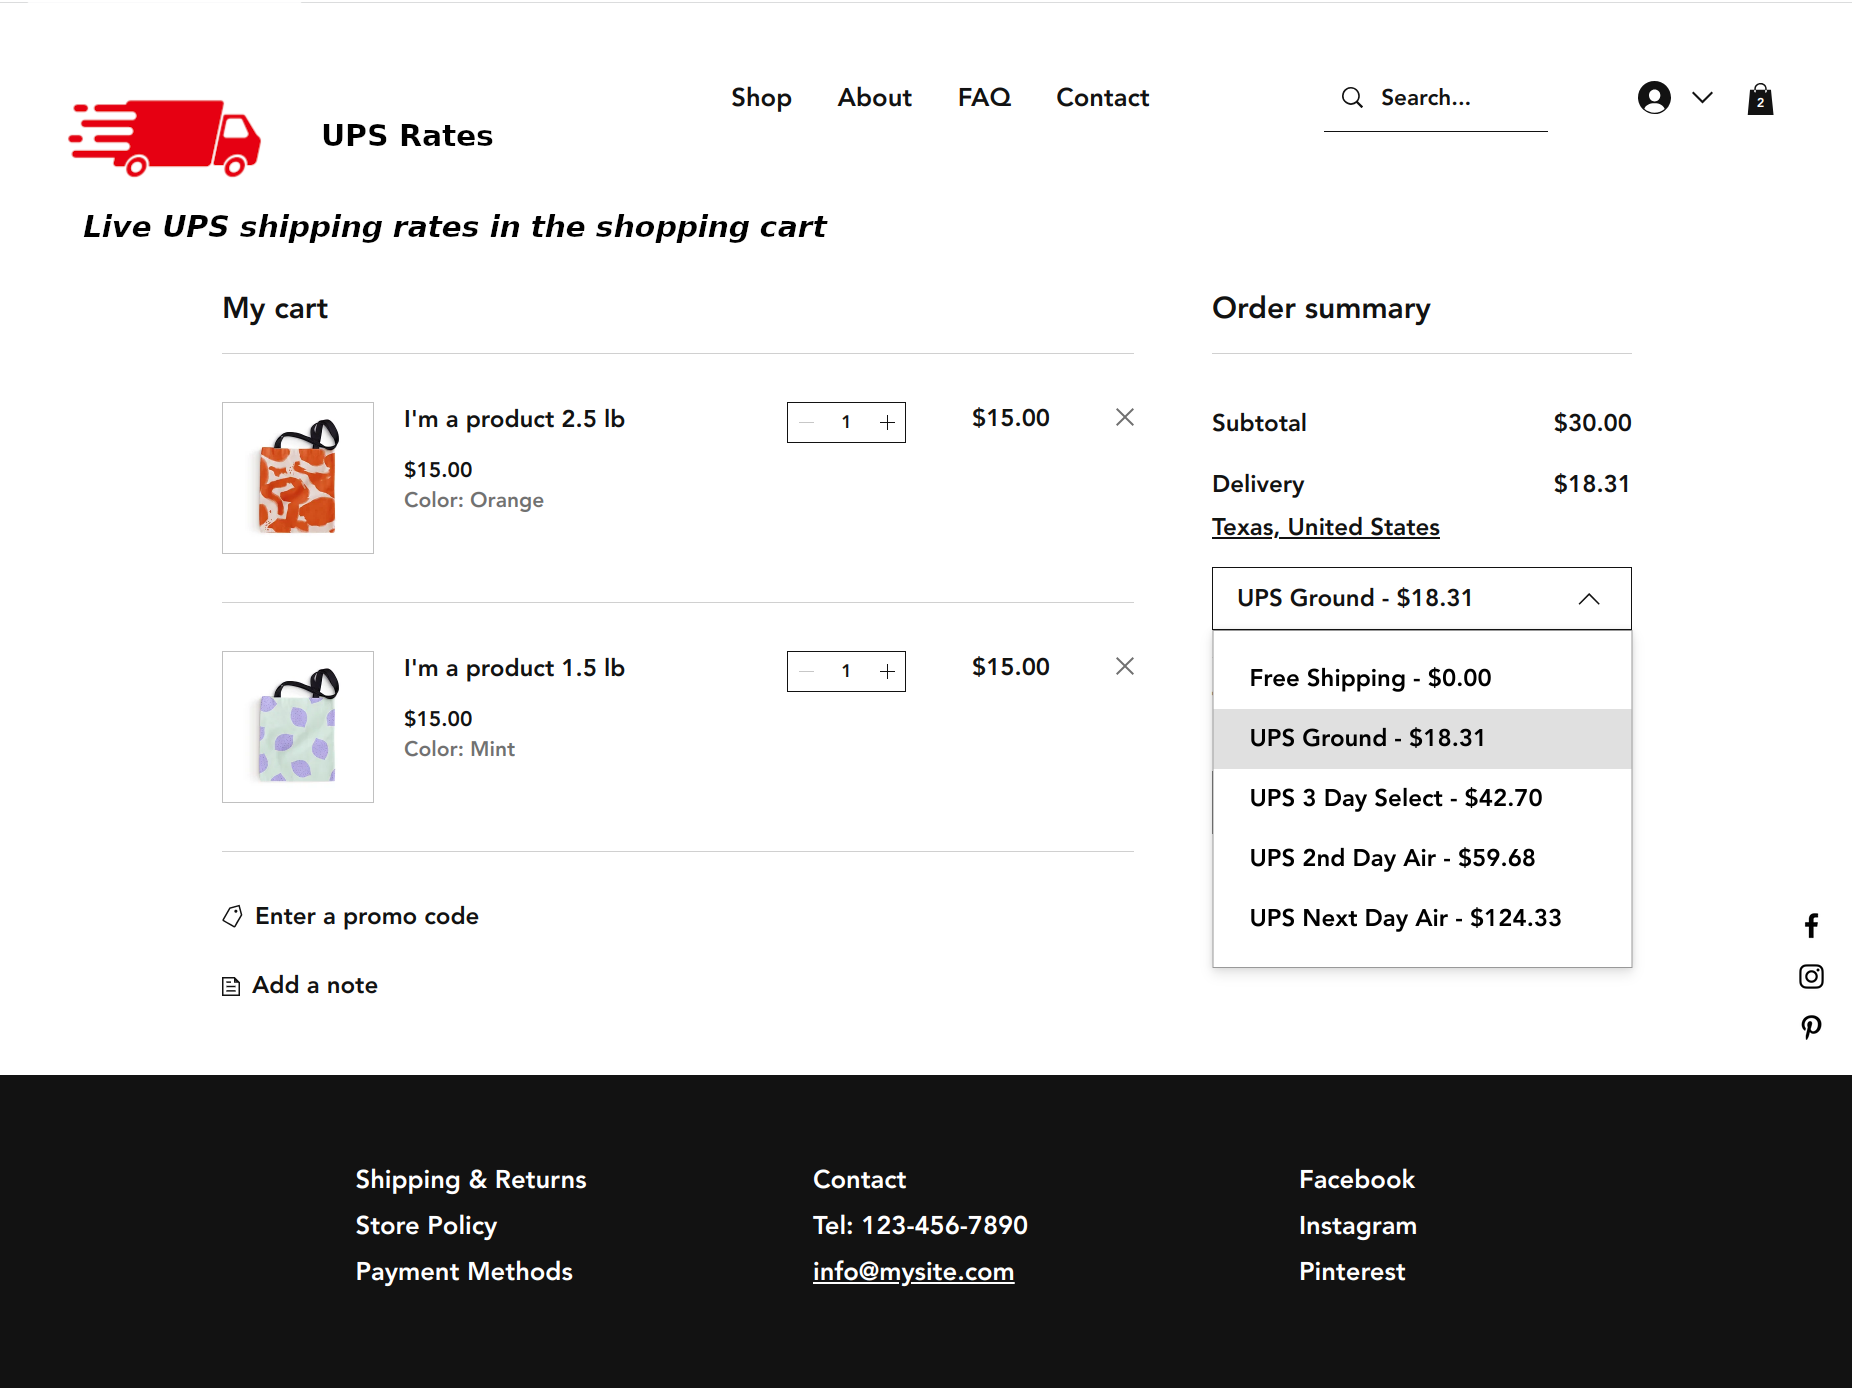The image size is (1852, 1388).
Task: Open the Pinterest footer text link
Action: click(x=1352, y=1272)
